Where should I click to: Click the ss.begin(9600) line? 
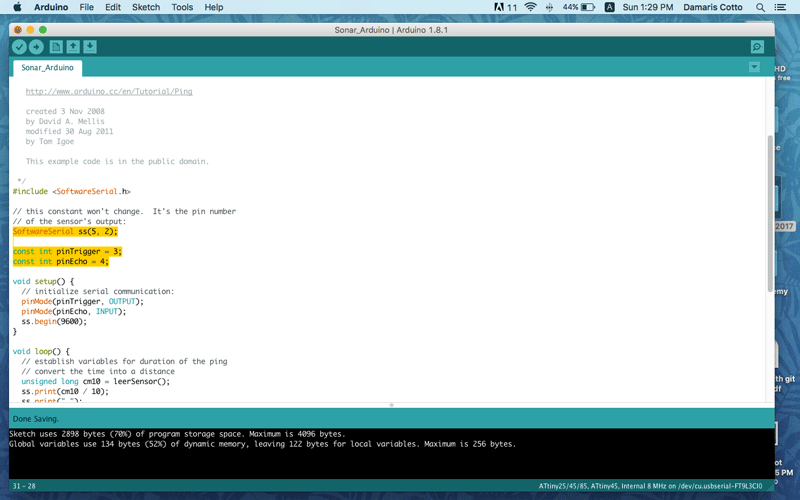click(x=54, y=321)
